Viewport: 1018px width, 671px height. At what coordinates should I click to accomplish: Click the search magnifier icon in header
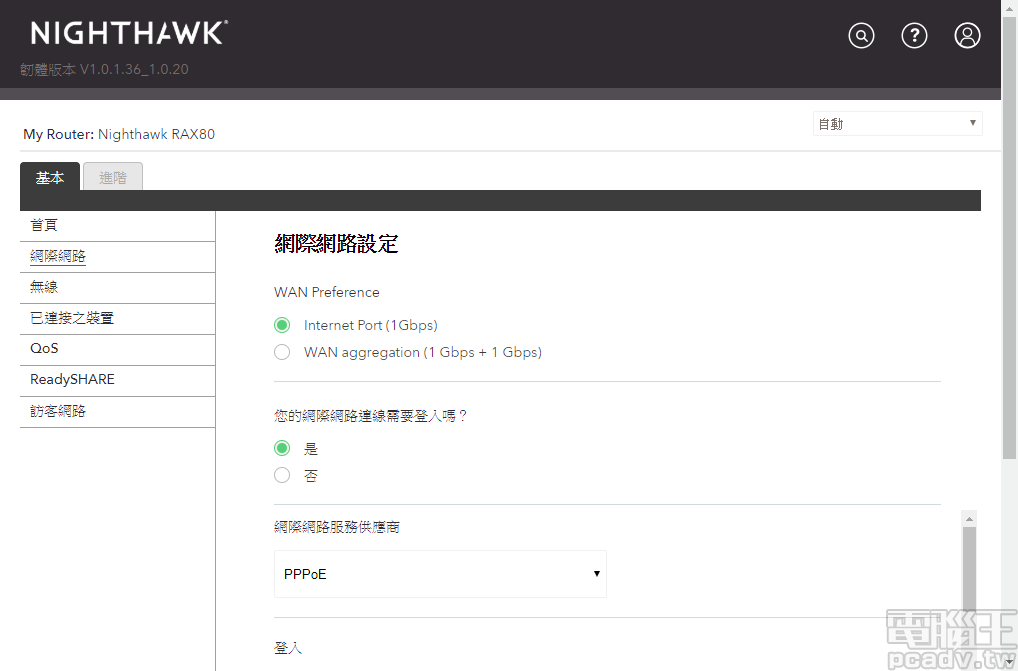click(861, 36)
